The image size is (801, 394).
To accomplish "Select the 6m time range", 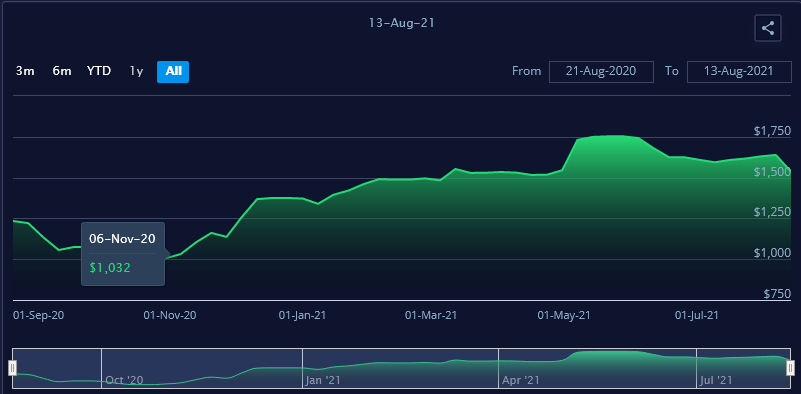I will coord(62,72).
